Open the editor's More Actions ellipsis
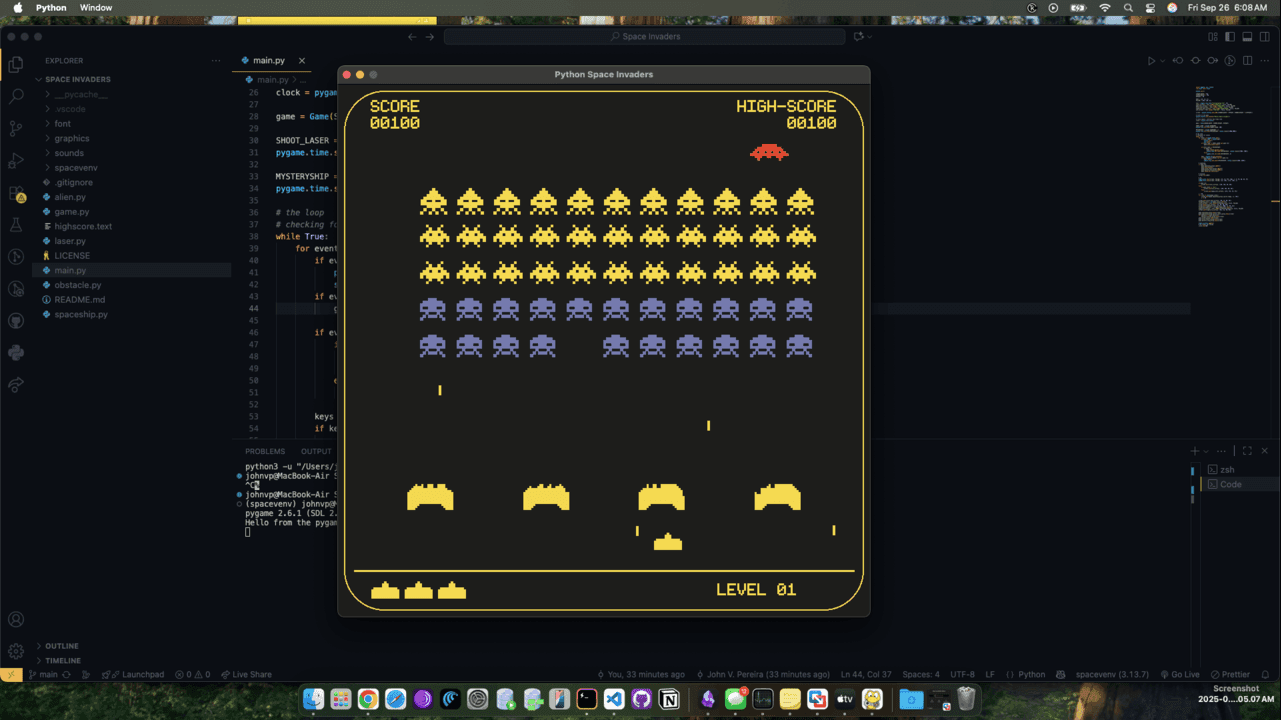The height and width of the screenshot is (720, 1281). click(1264, 61)
